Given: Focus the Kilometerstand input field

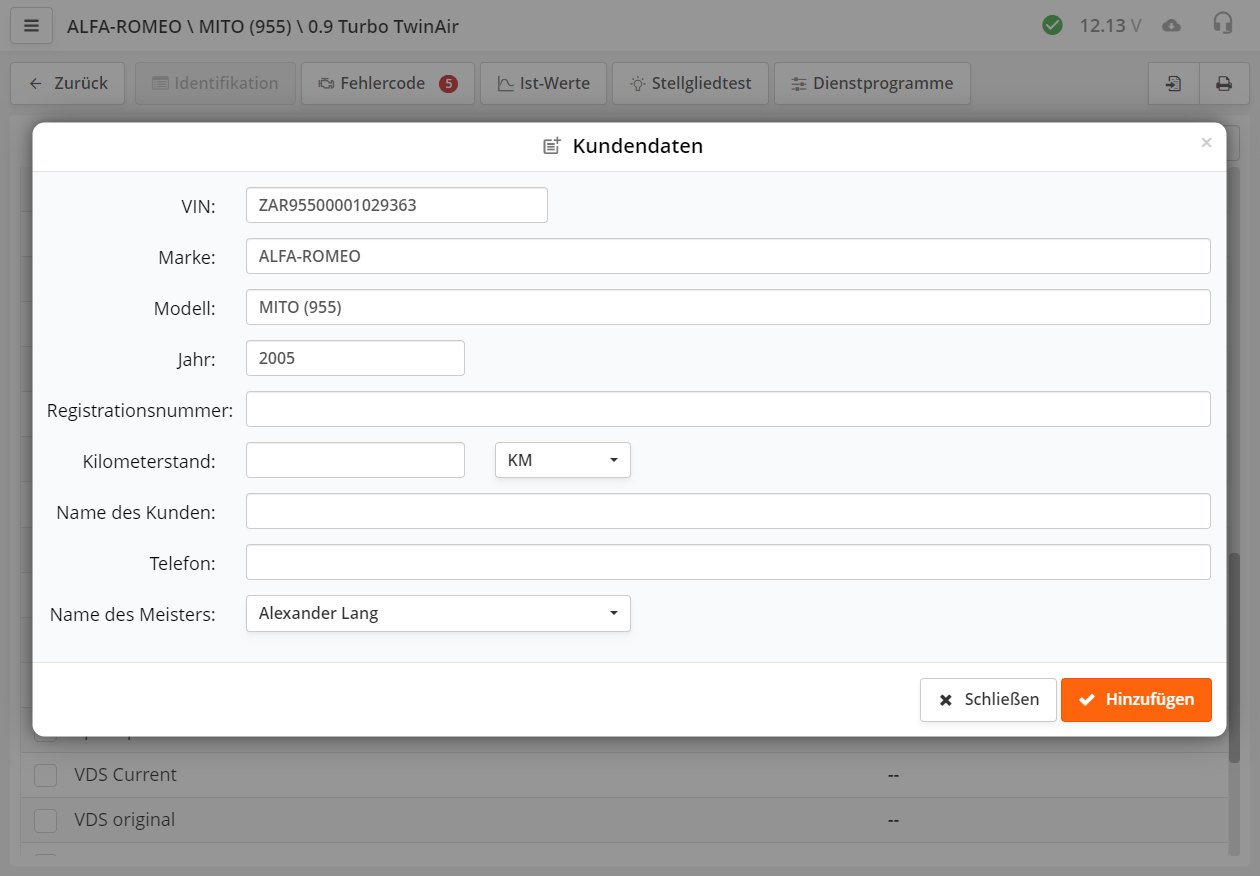Looking at the screenshot, I should click(355, 460).
